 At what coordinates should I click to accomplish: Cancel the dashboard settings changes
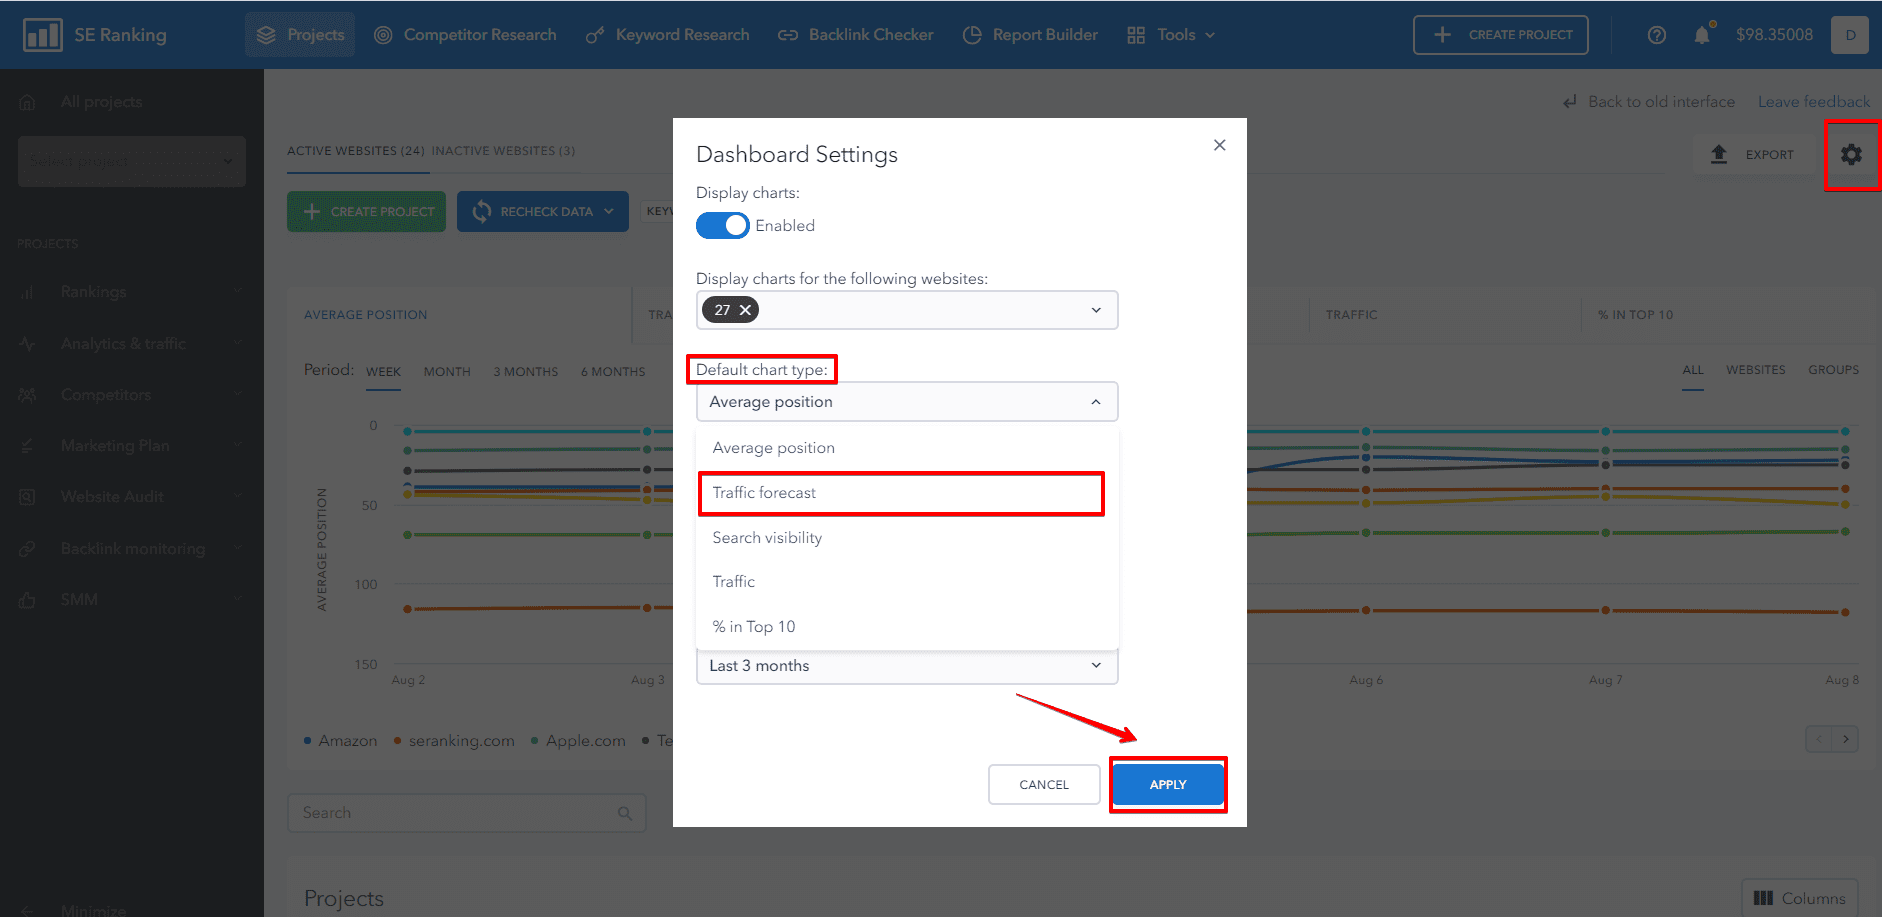(x=1044, y=785)
